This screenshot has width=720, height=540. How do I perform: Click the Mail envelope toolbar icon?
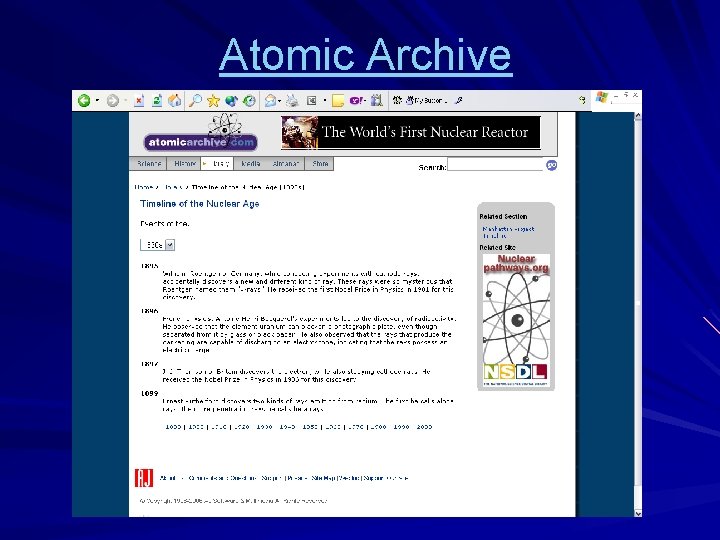pos(270,100)
